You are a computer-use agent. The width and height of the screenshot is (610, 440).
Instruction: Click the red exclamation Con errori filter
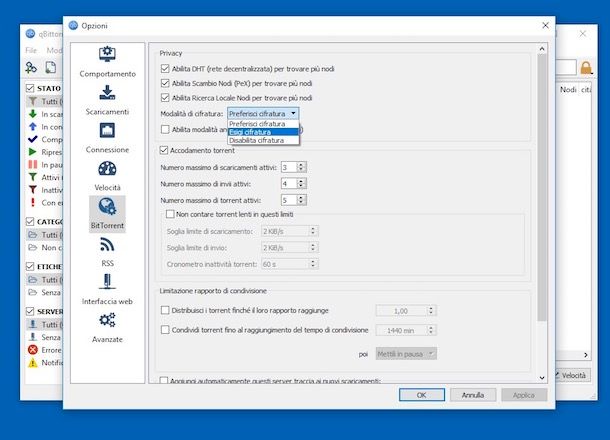tap(33, 202)
